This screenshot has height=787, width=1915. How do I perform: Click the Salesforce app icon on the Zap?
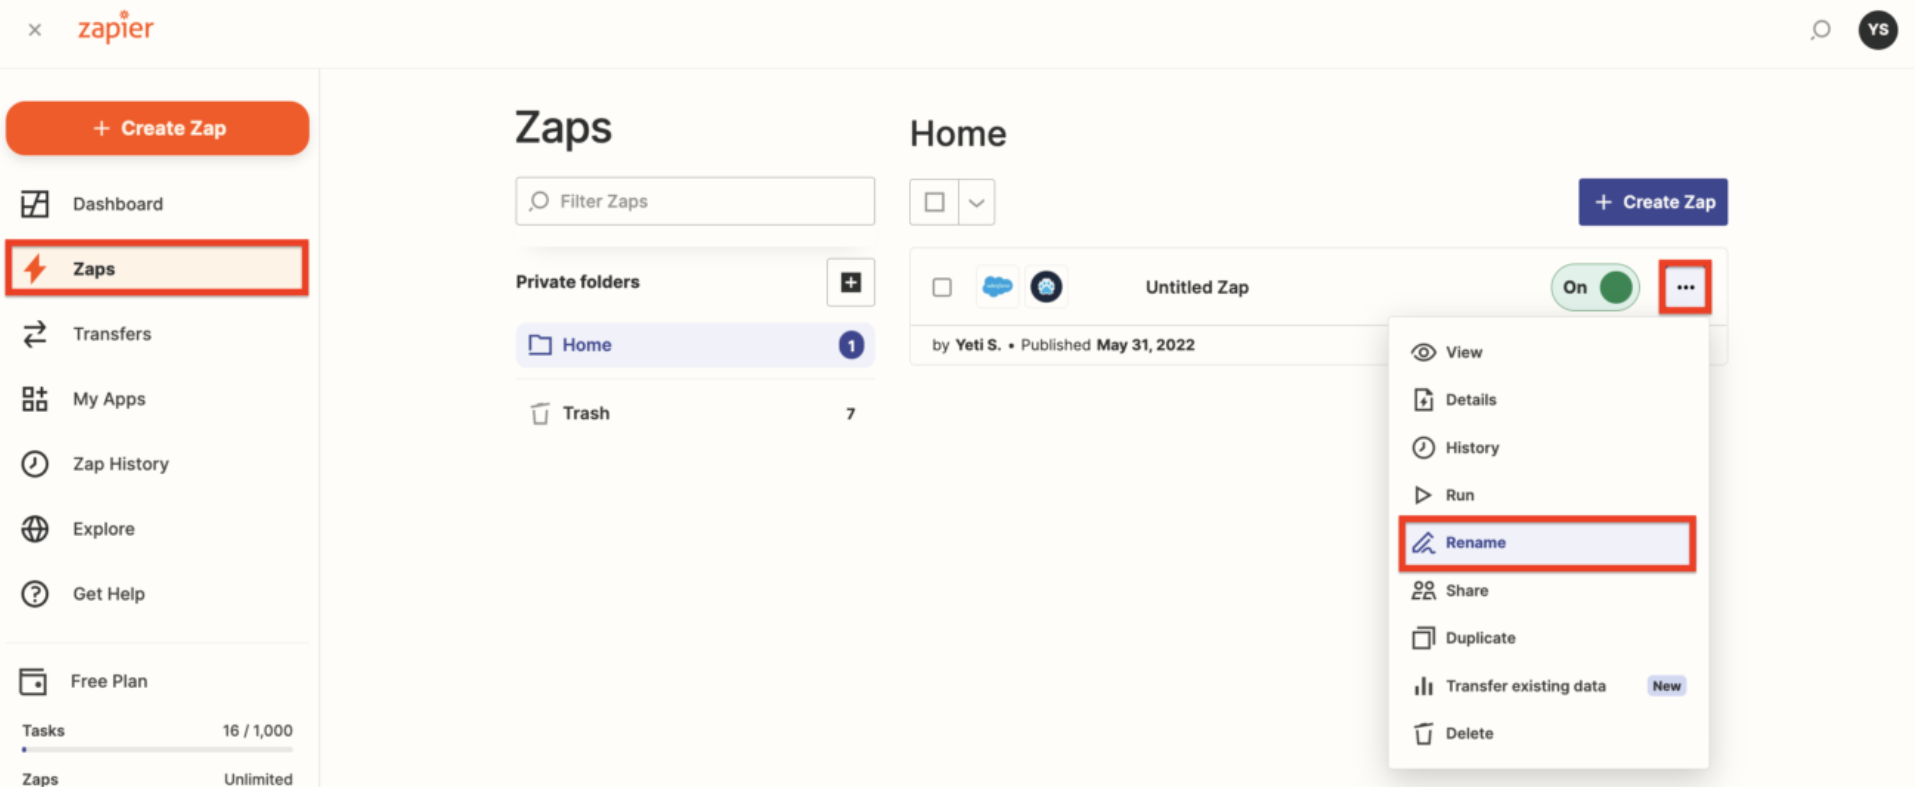pos(997,287)
